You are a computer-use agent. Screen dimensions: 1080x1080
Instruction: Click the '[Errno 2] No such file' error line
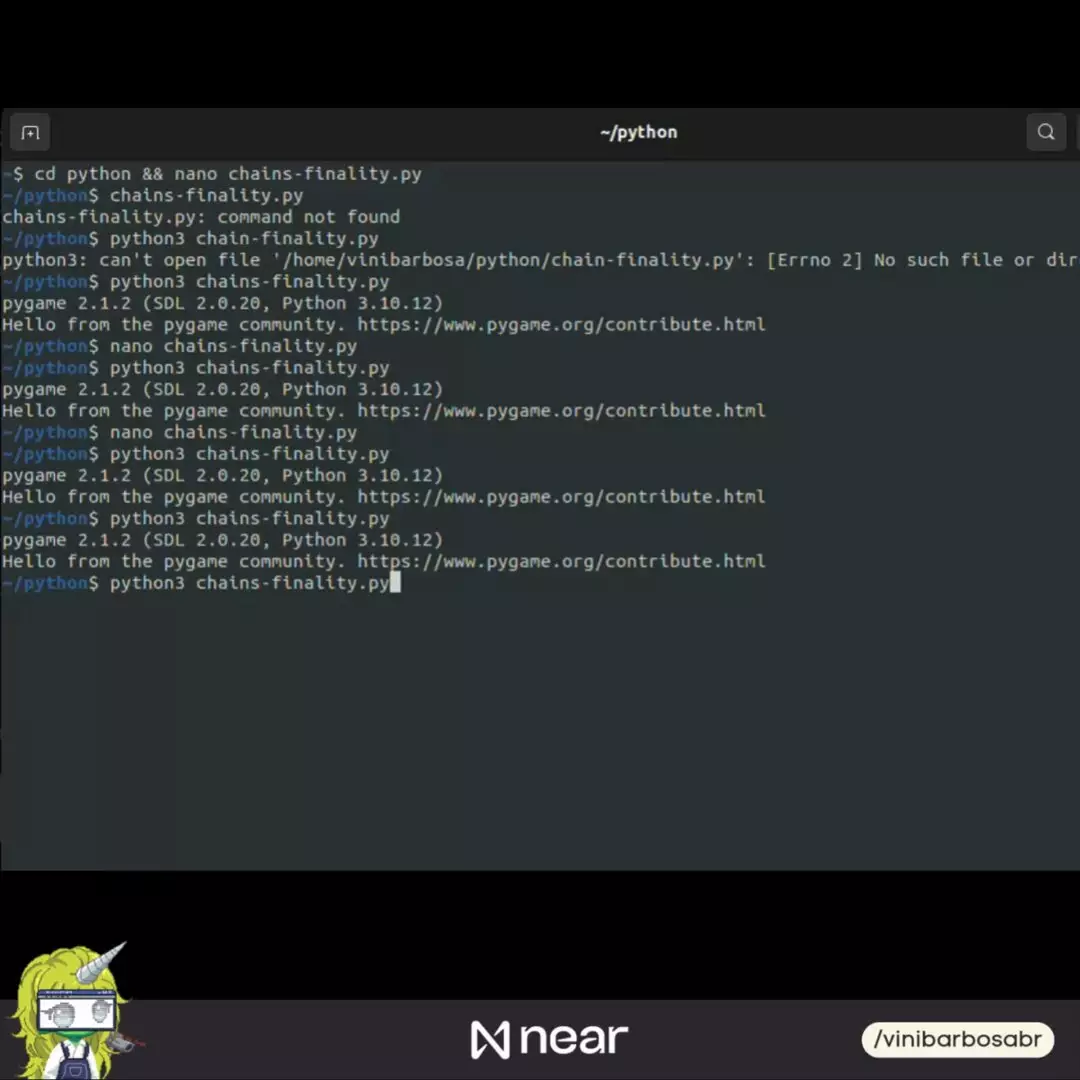[540, 260]
